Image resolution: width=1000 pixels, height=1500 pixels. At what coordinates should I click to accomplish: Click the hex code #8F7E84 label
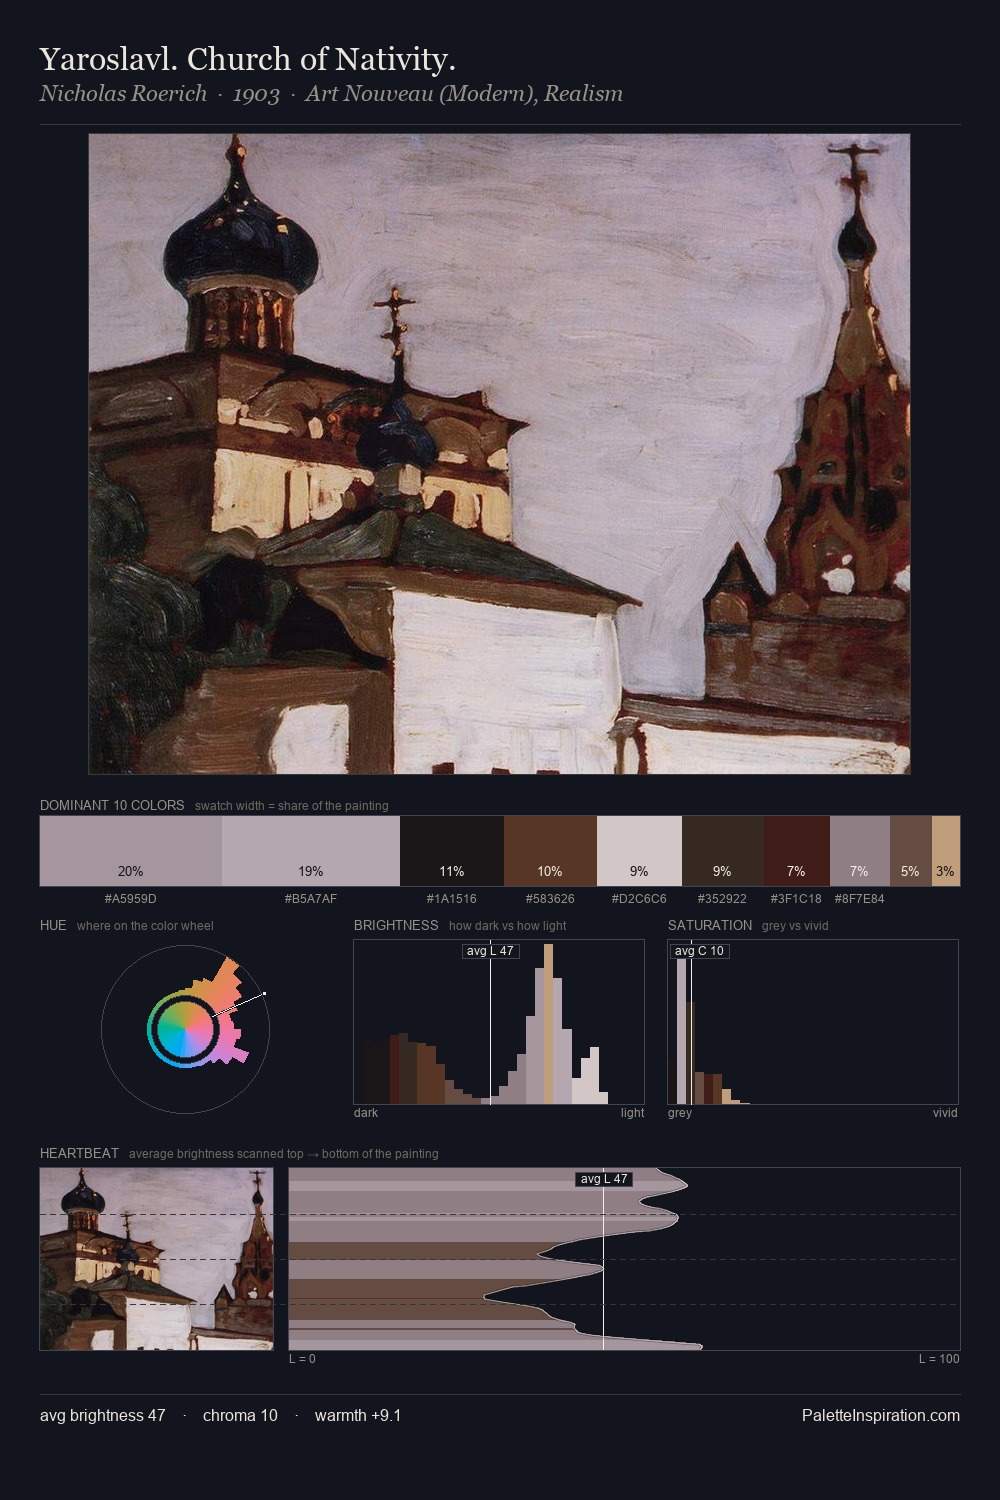859,898
